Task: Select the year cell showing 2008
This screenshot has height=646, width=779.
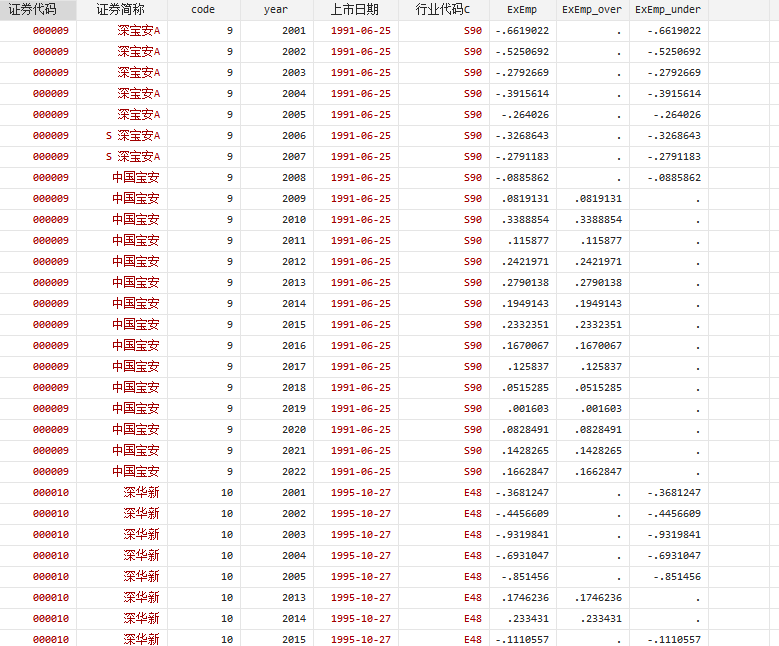Action: (x=293, y=178)
